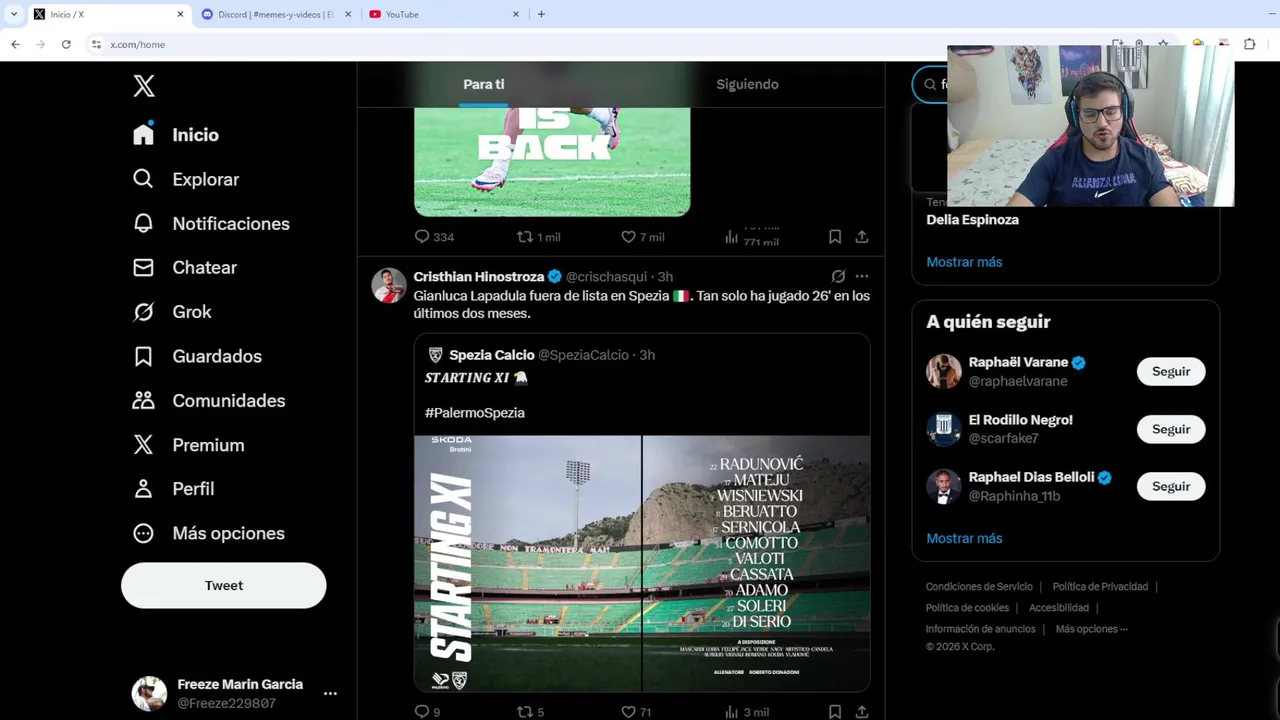Screen dimensions: 1280x720
Task: Reply to the post with 334 comments
Action: (x=434, y=237)
